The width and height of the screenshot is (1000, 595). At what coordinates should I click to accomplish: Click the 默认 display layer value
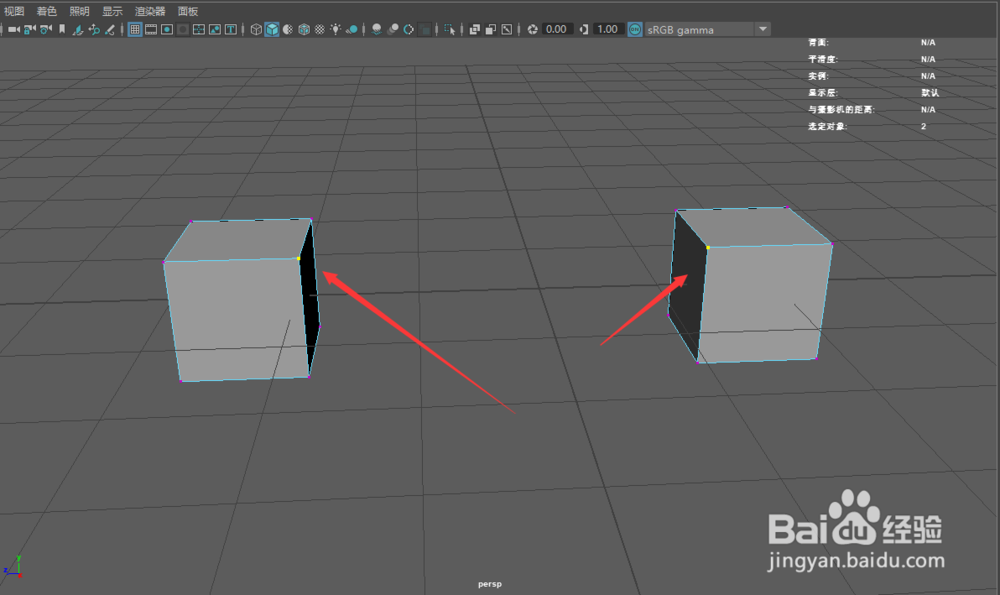pos(930,92)
